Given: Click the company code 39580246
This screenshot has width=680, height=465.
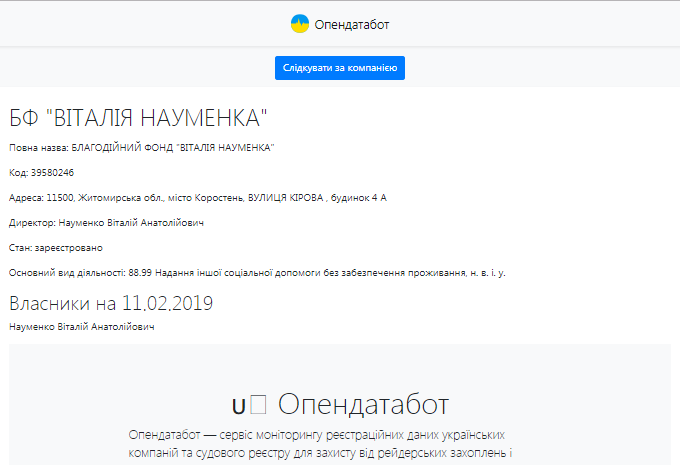Looking at the screenshot, I should point(41,173).
